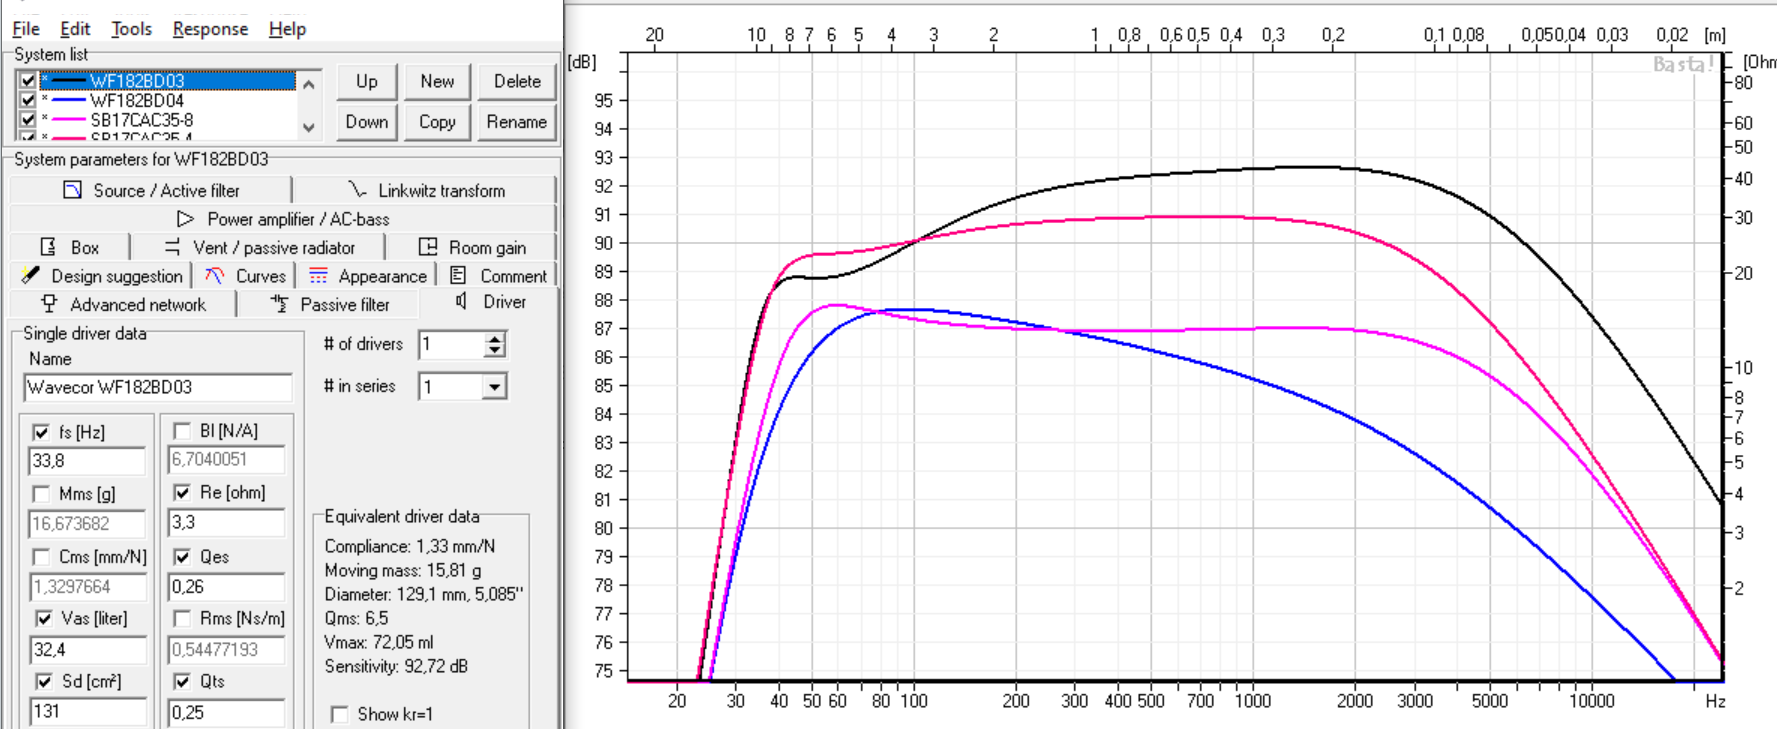Open the Vent / passive radiator tab
The image size is (1777, 729).
(x=259, y=247)
